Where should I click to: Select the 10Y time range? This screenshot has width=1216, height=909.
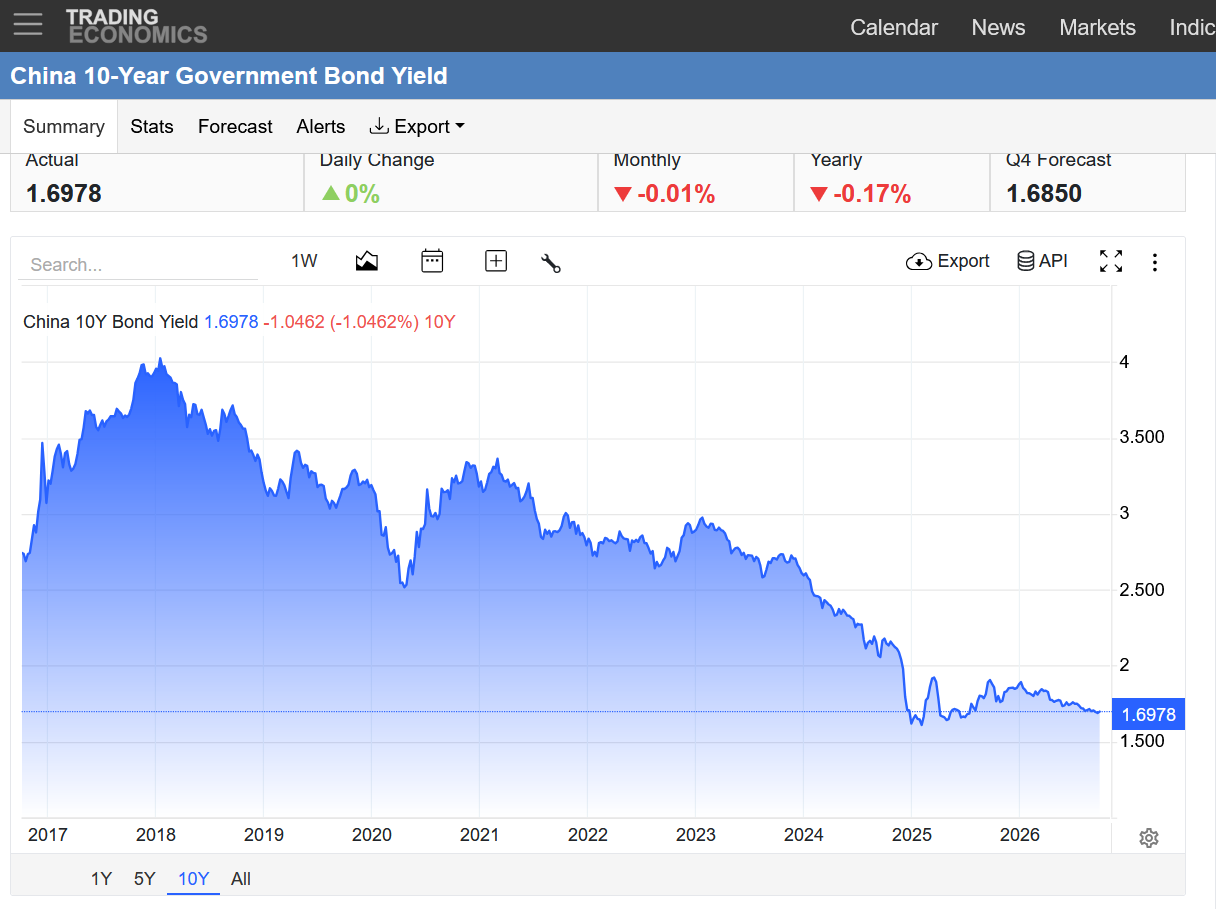click(x=193, y=879)
